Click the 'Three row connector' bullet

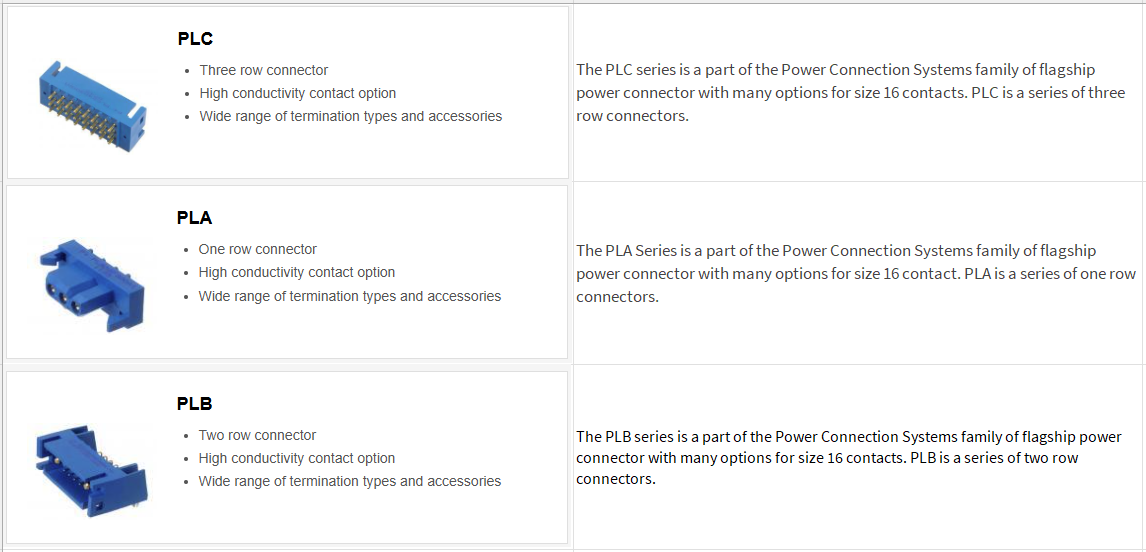tap(263, 70)
